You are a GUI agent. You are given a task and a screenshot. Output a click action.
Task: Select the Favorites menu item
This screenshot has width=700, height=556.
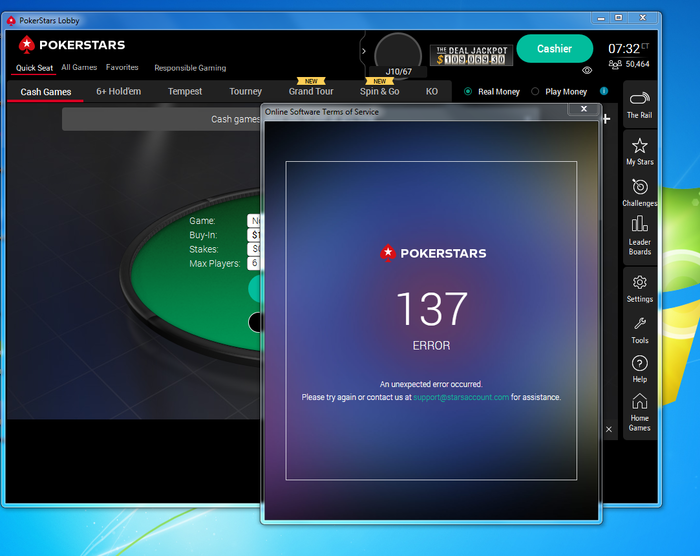(122, 67)
